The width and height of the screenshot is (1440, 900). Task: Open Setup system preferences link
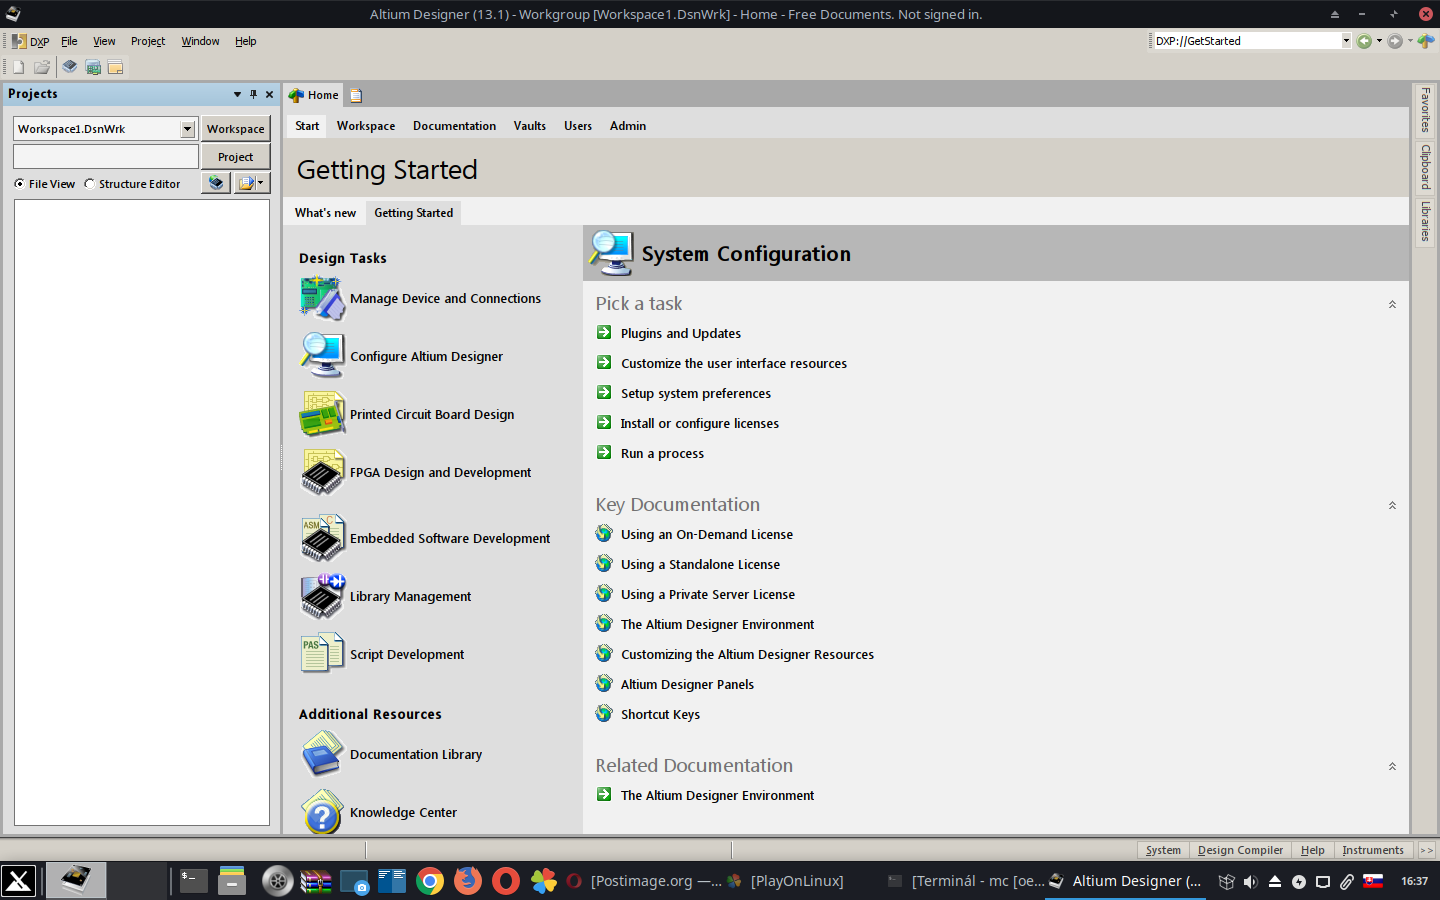pyautogui.click(x=696, y=394)
